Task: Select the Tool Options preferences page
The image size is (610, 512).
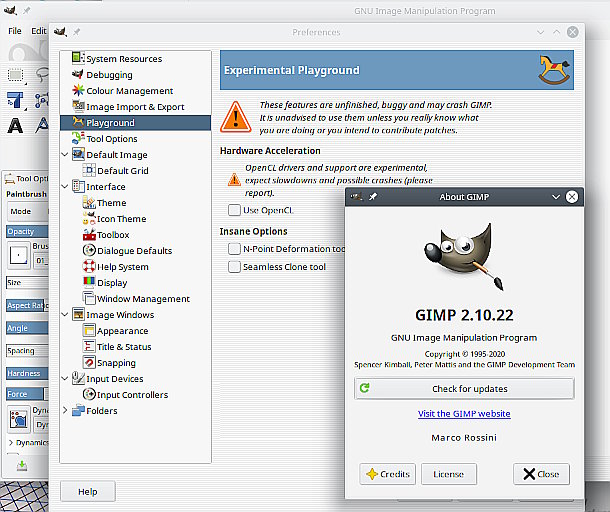Action: pos(135,139)
